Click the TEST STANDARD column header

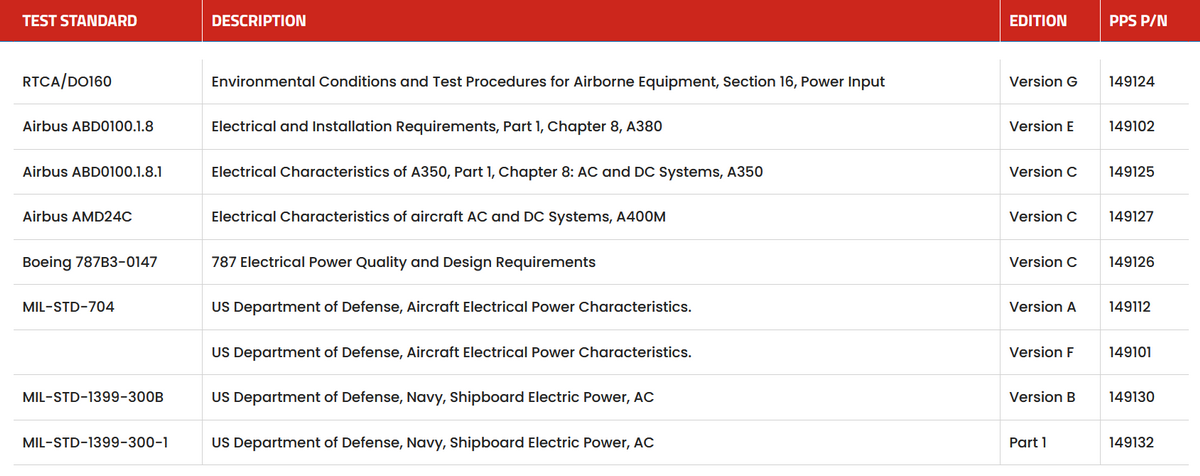80,21
